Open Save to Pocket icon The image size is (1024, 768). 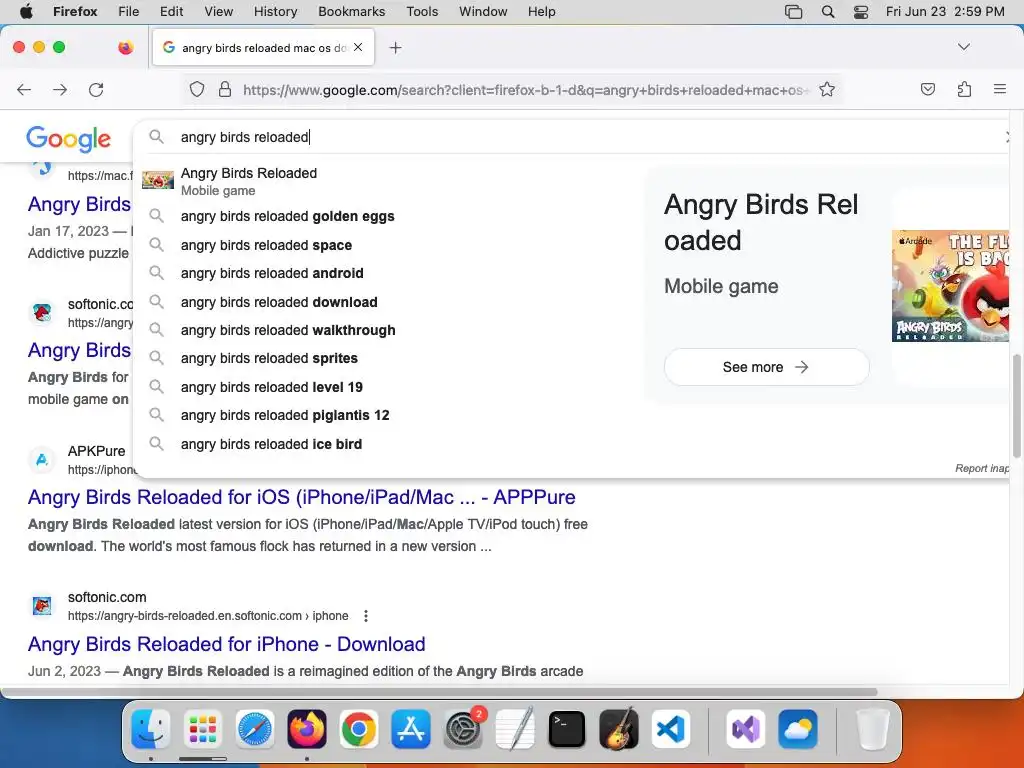tap(927, 89)
